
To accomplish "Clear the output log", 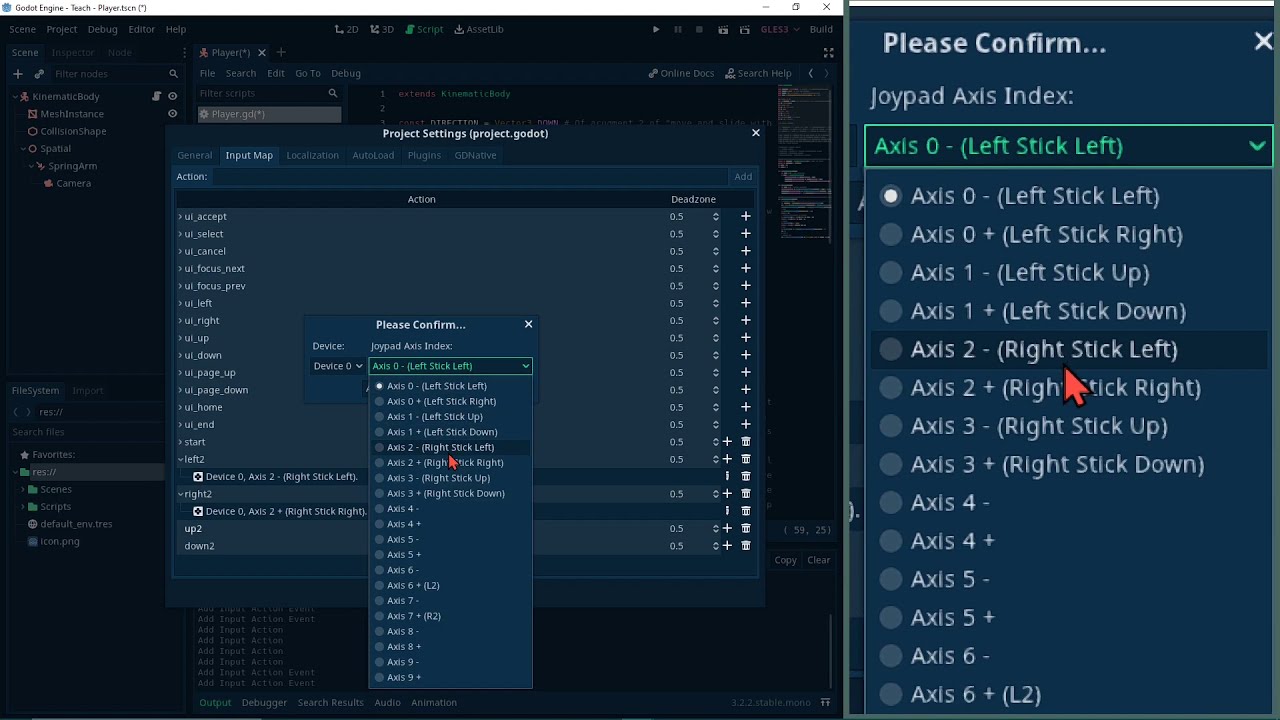I will [x=819, y=560].
